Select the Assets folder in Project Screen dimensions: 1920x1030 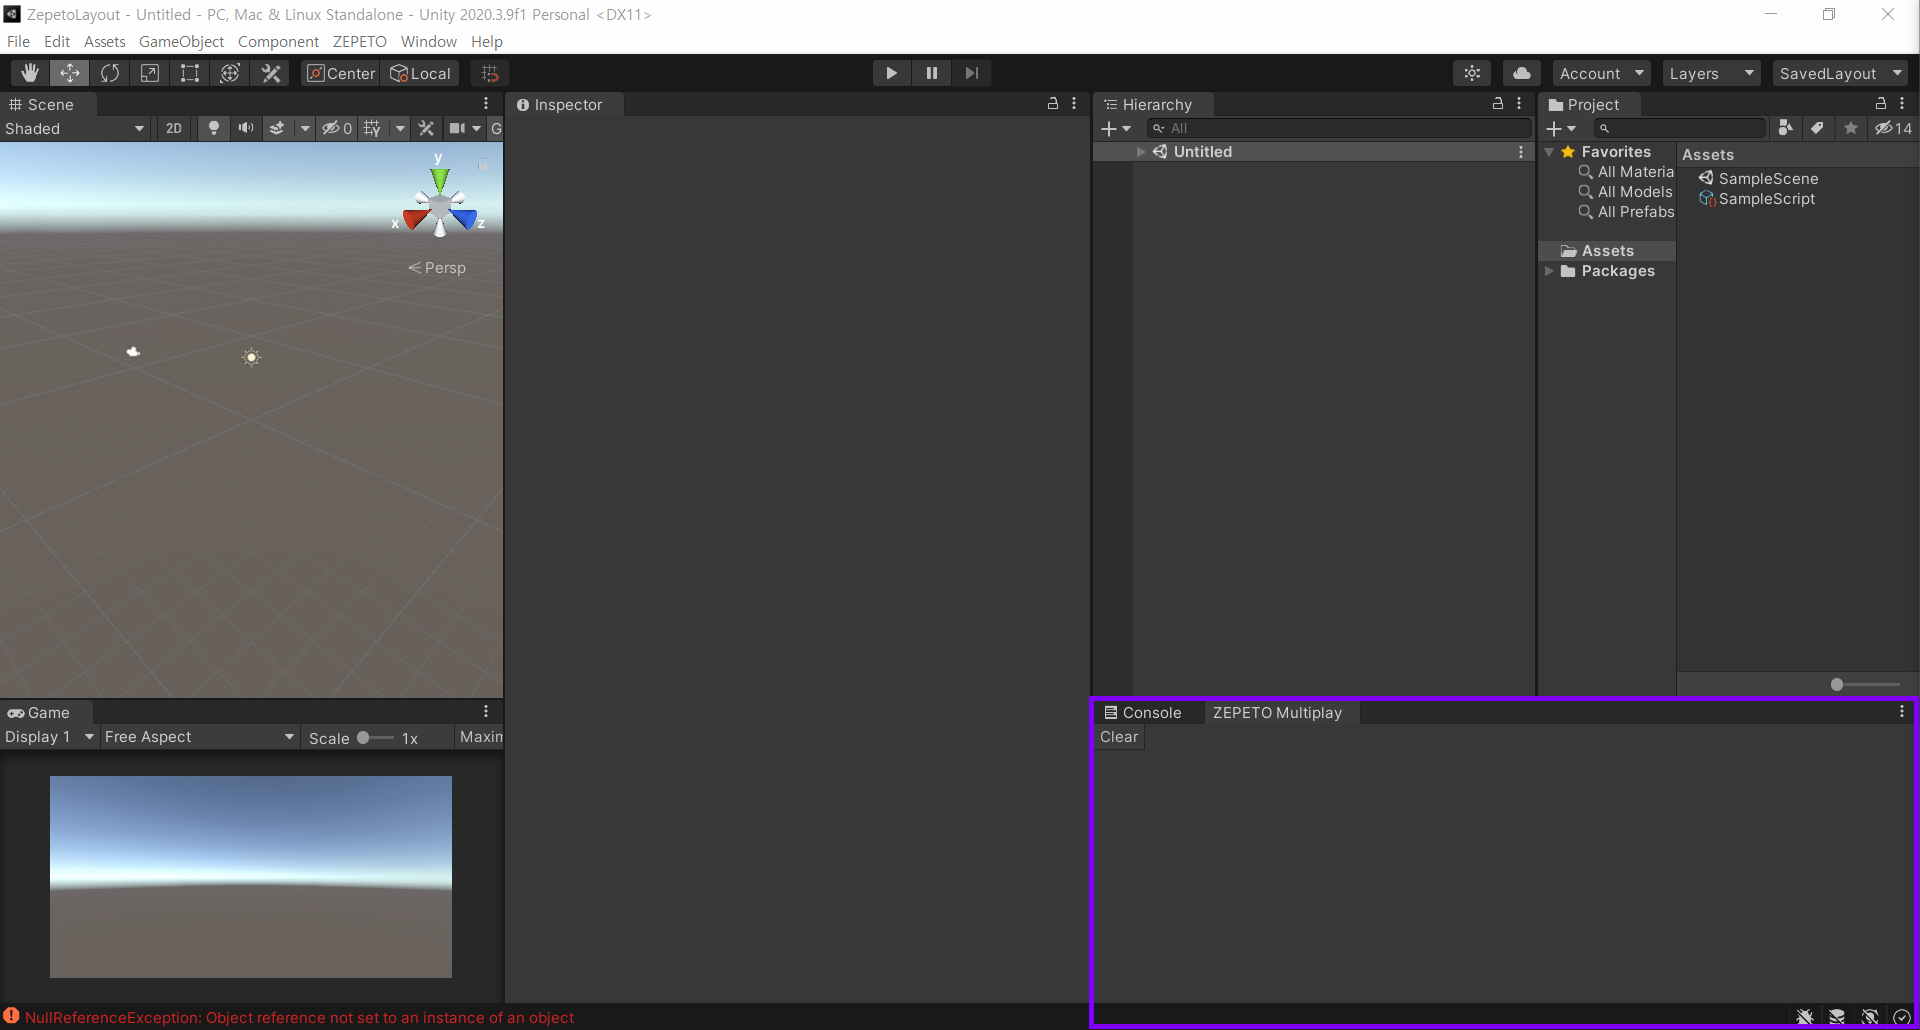tap(1607, 251)
